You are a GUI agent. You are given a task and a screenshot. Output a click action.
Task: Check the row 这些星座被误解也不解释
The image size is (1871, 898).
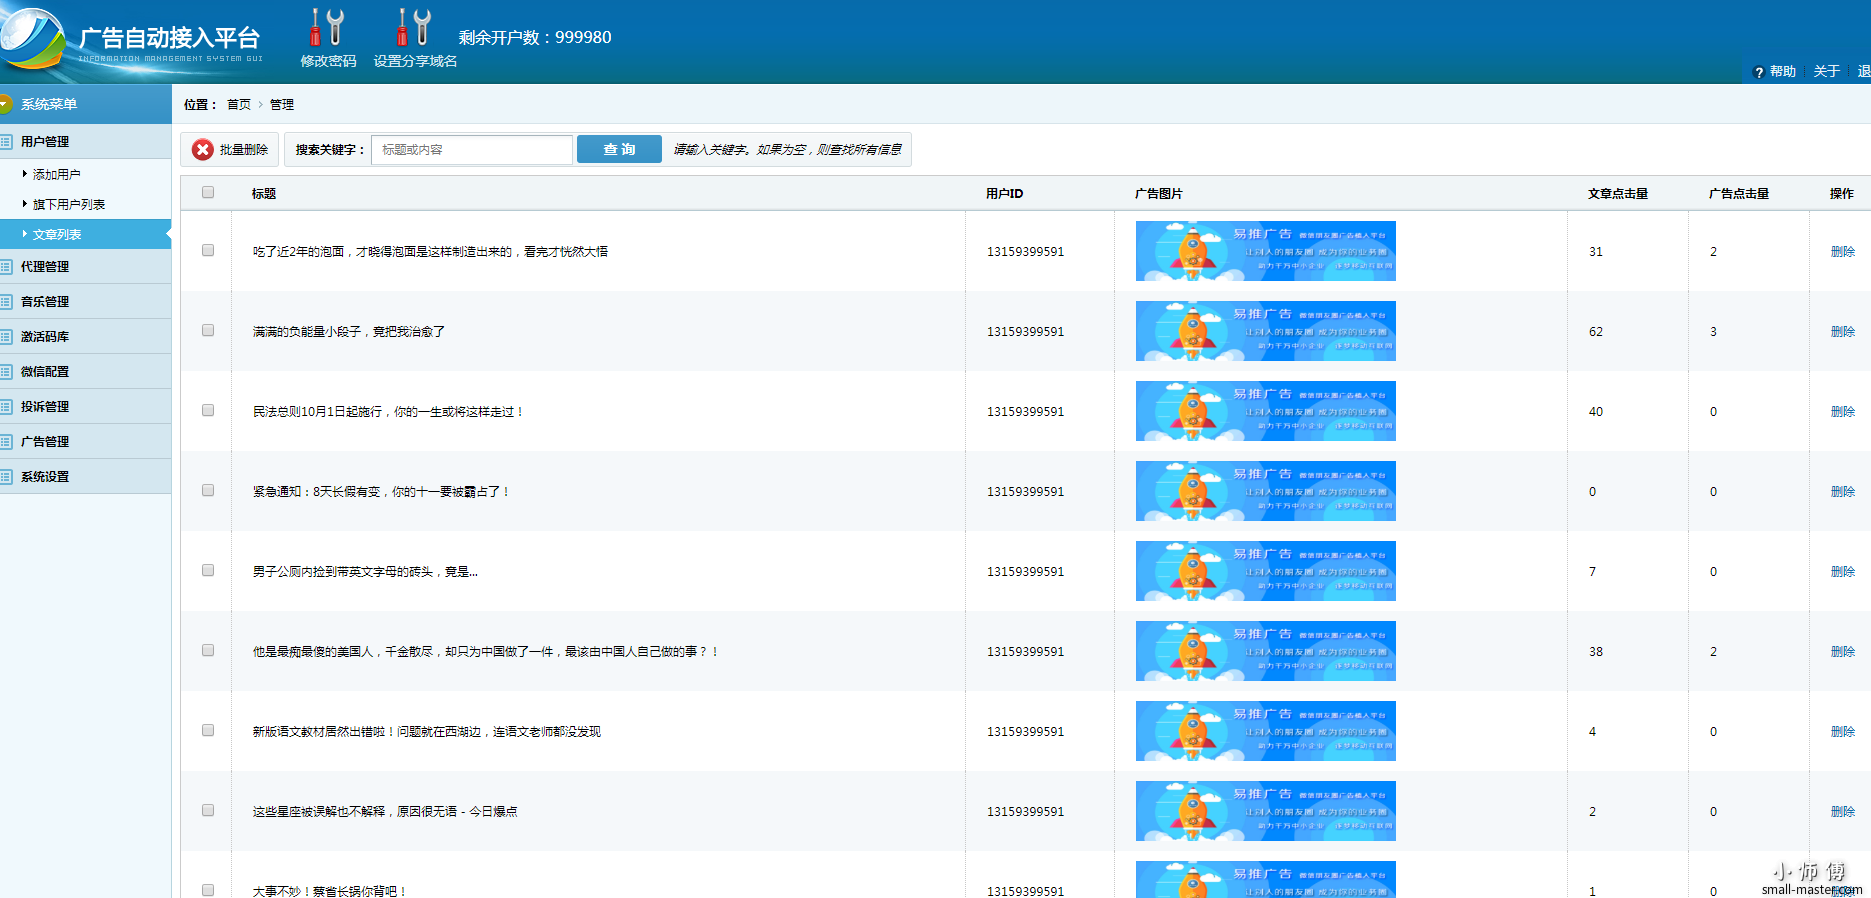pyautogui.click(x=208, y=810)
